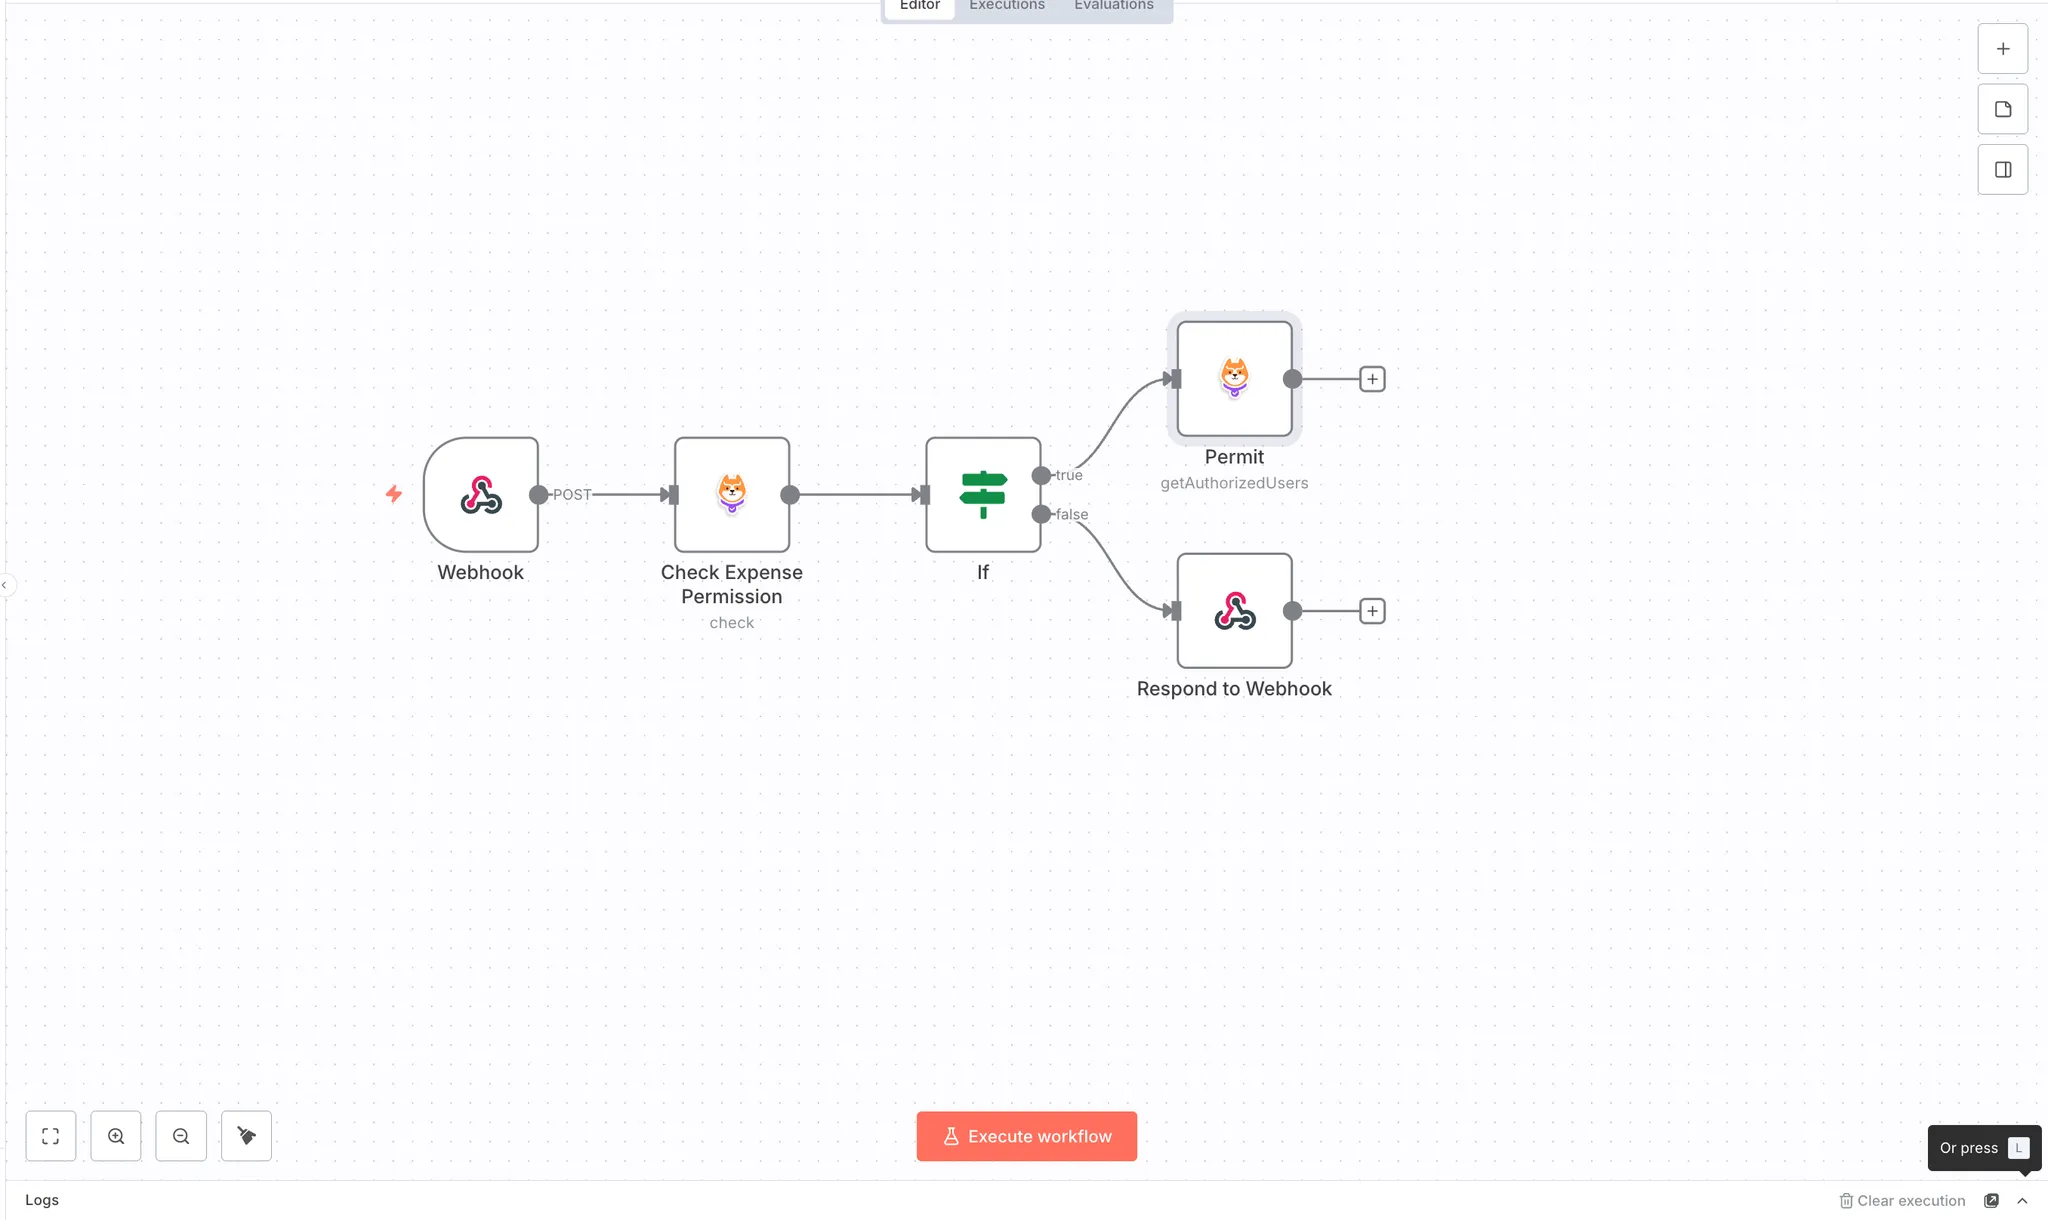Add node after Respond to Webhook output
This screenshot has height=1220, width=2048.
1372,611
